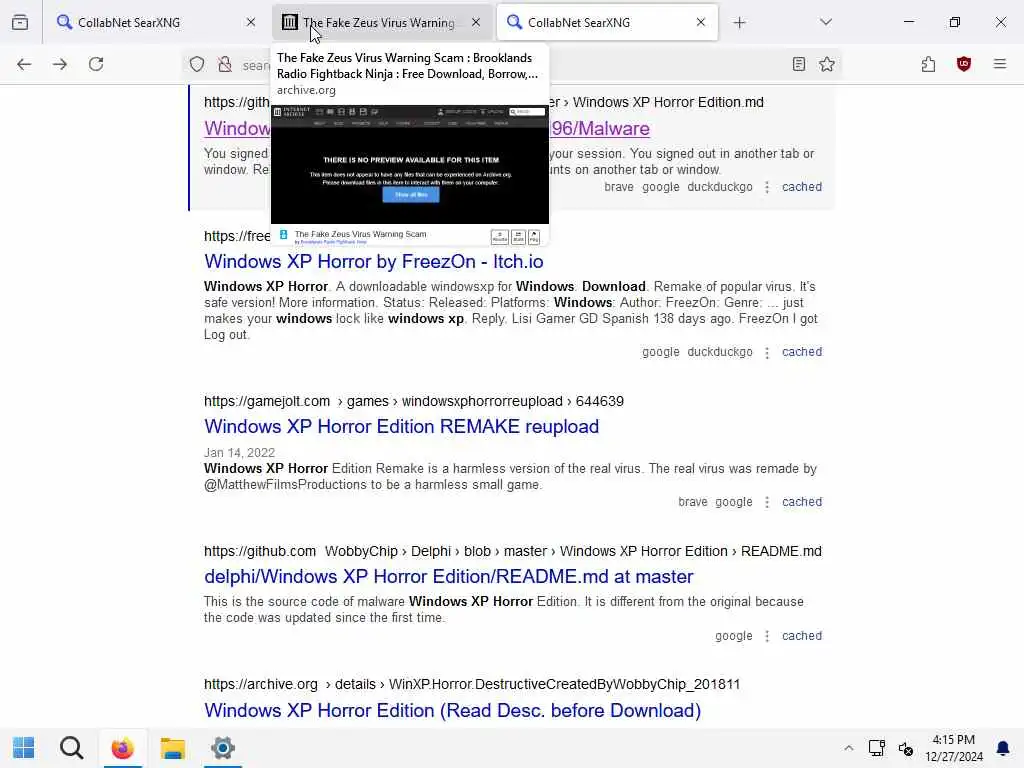Click muted volume icon in system tray

(905, 748)
